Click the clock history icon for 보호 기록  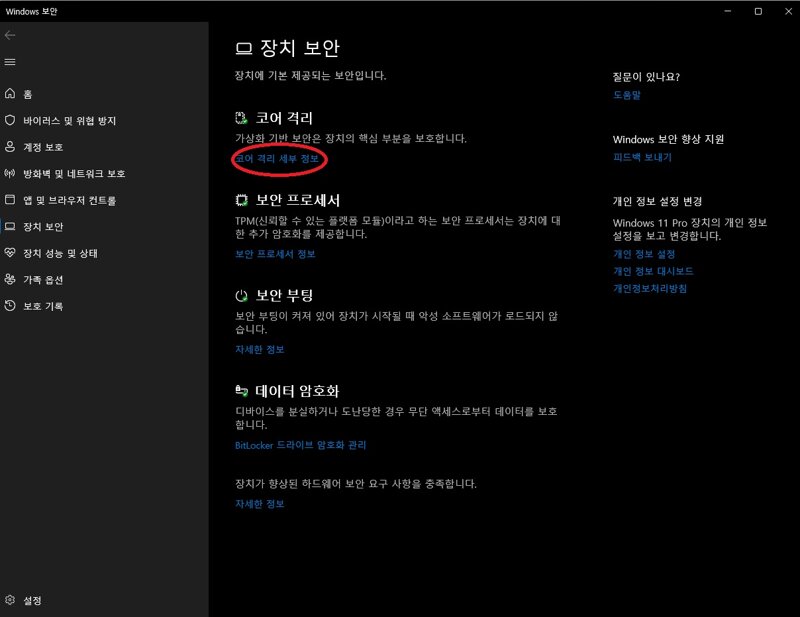pos(10,306)
